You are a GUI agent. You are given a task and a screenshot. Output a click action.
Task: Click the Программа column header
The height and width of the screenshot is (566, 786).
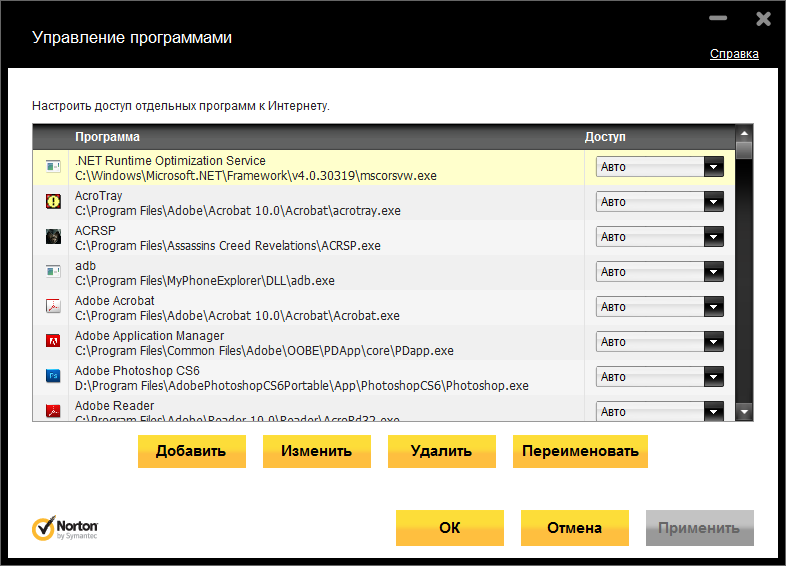(107, 137)
